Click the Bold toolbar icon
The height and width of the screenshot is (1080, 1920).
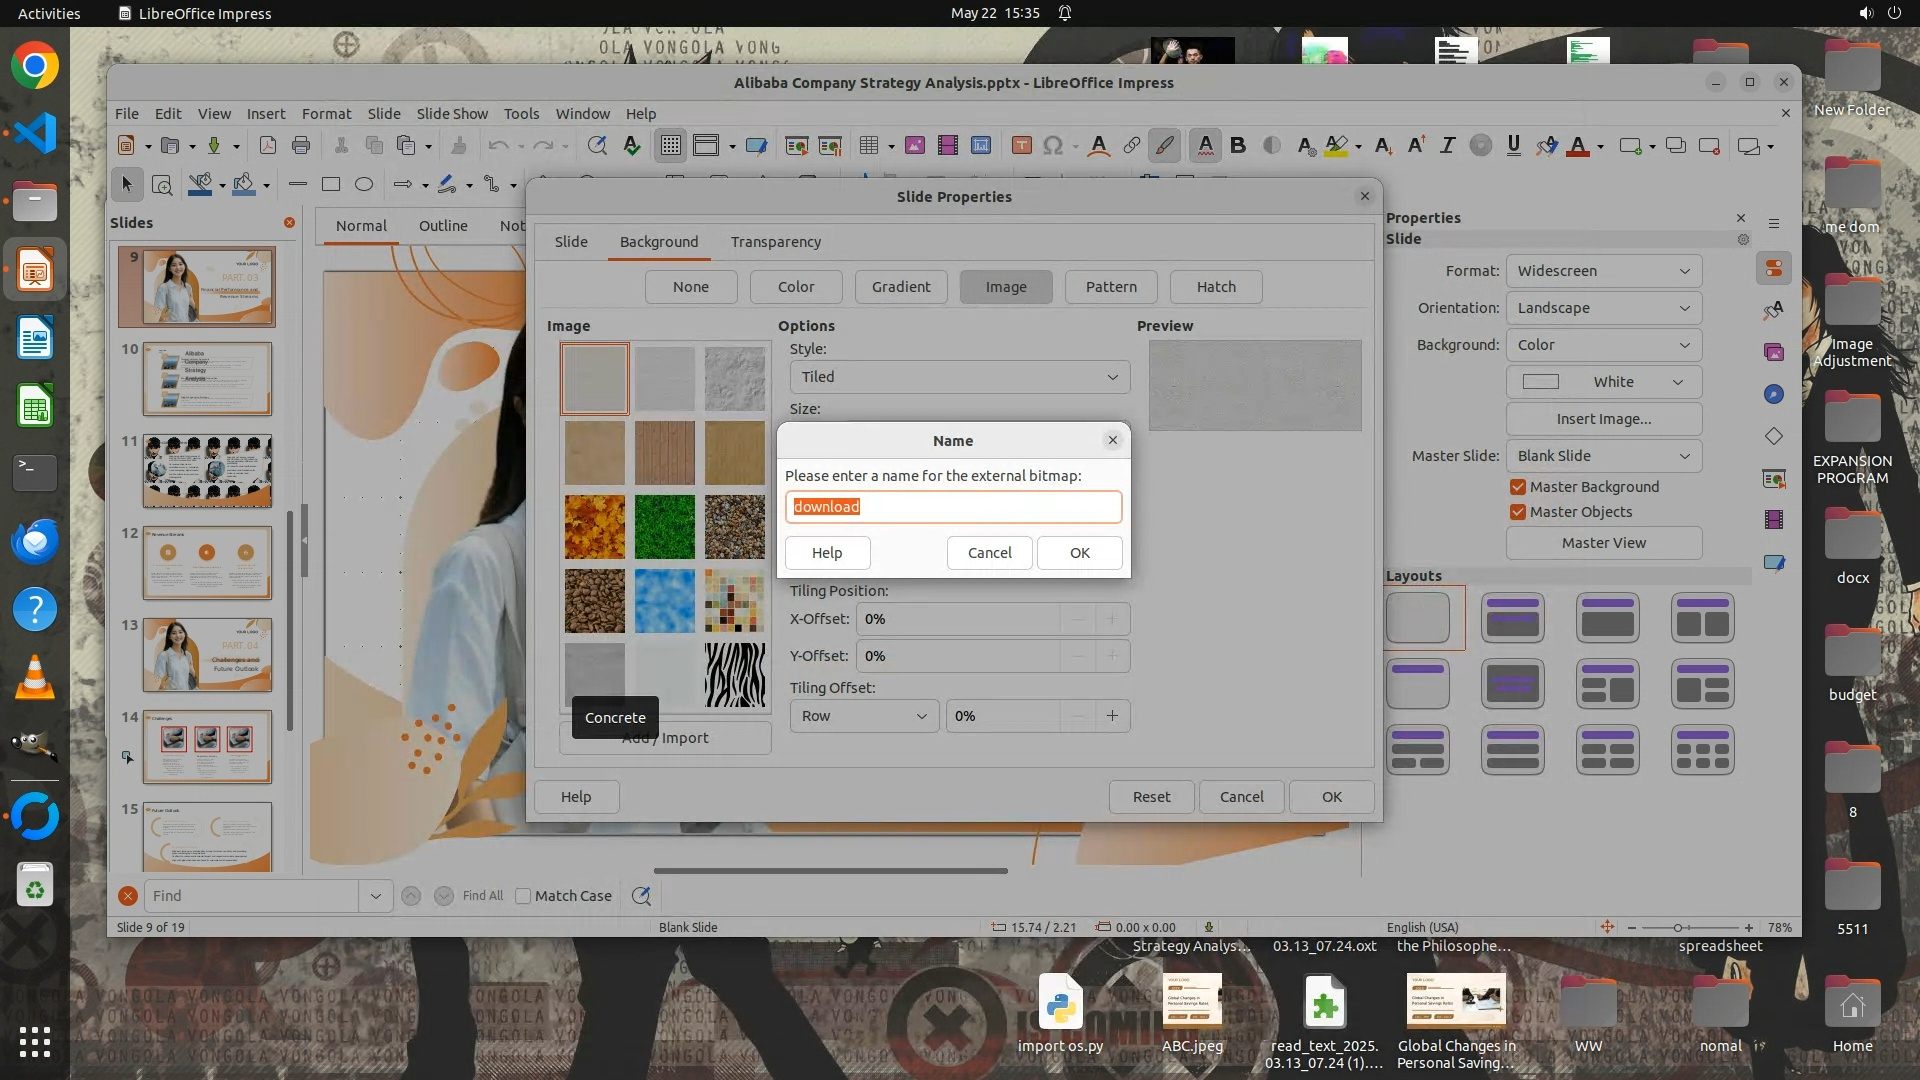coord(1238,146)
